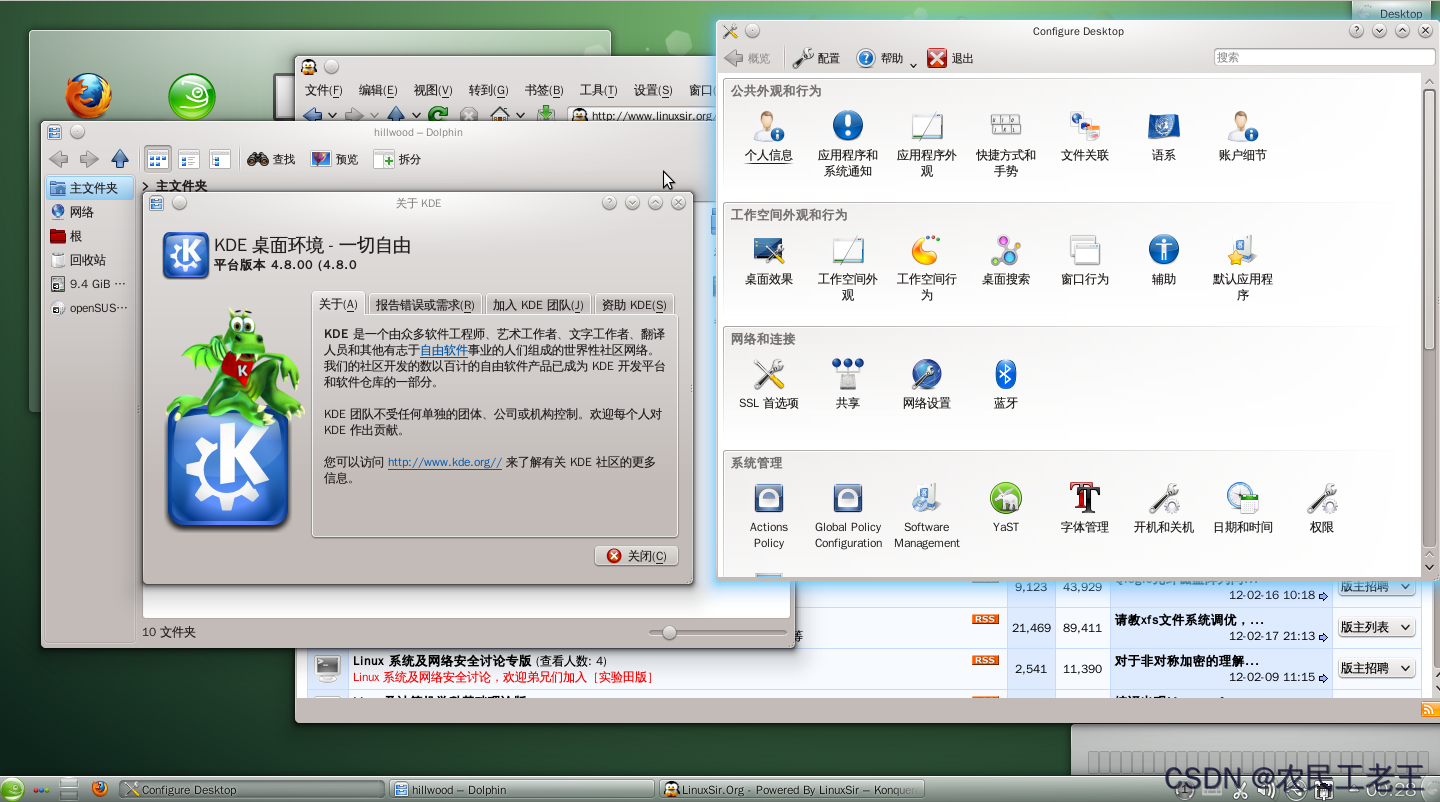Image resolution: width=1440 pixels, height=802 pixels.
Task: Follow the 自由软件 link
Action: click(x=444, y=350)
